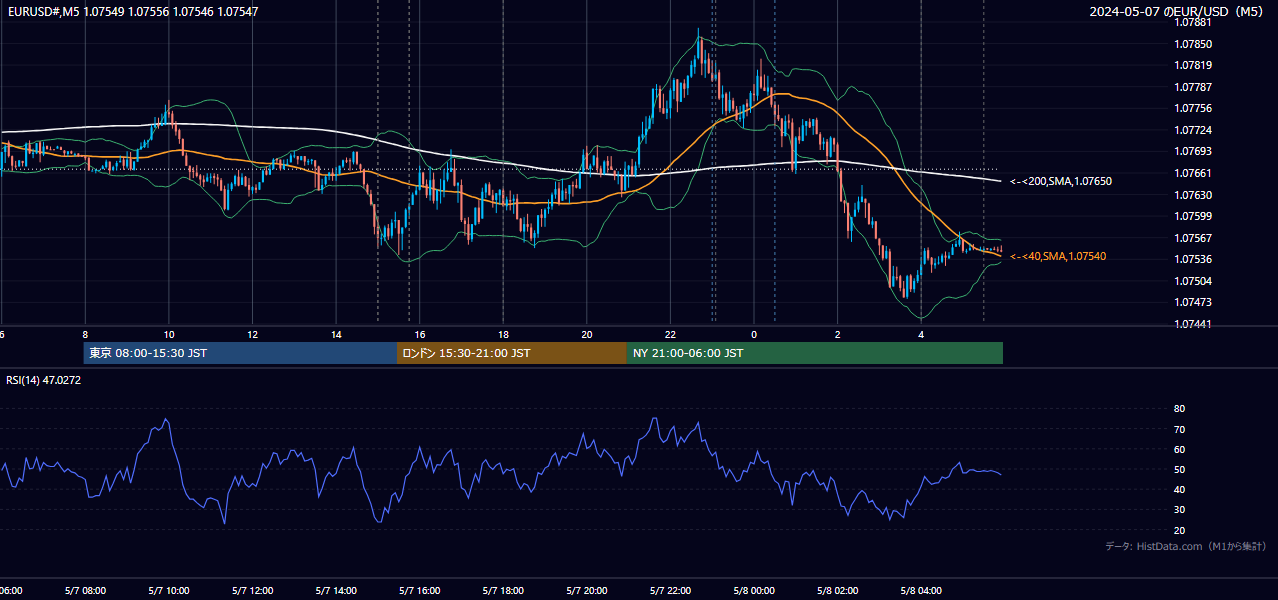Click the bottom time label 5/7 18:00
Screen dimensions: 1278x600
pyautogui.click(x=503, y=591)
